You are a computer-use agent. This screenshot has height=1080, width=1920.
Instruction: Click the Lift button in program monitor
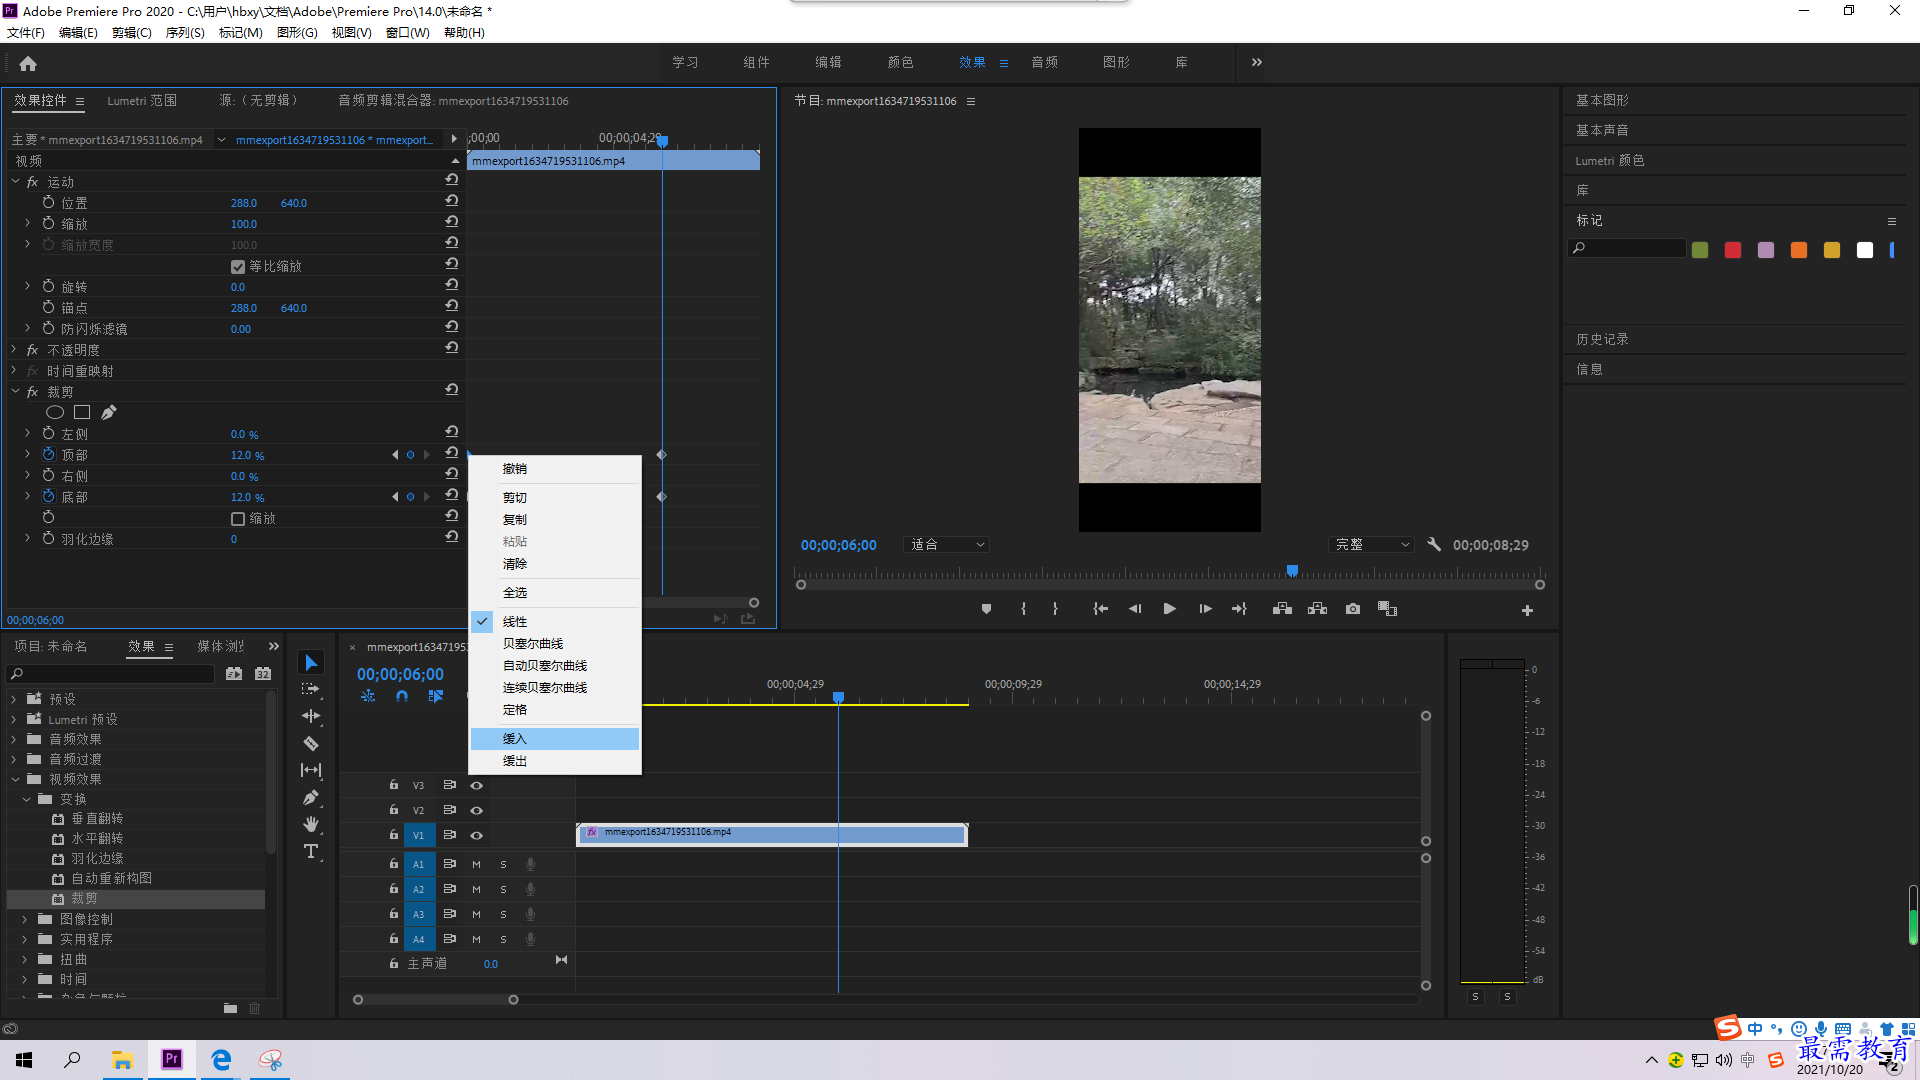(1282, 609)
